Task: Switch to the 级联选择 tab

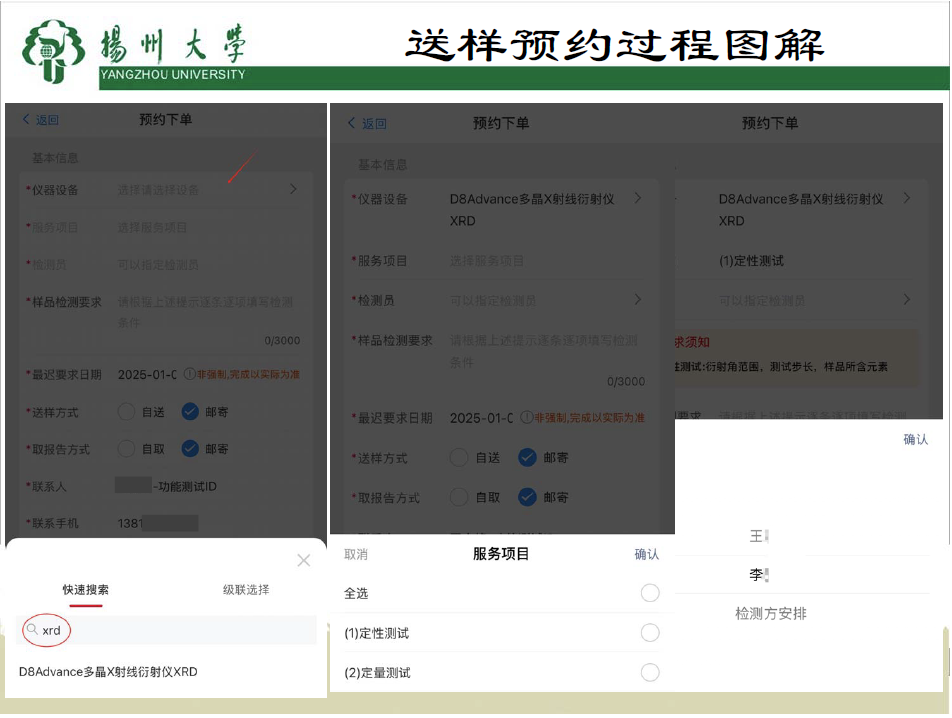Action: tap(245, 590)
